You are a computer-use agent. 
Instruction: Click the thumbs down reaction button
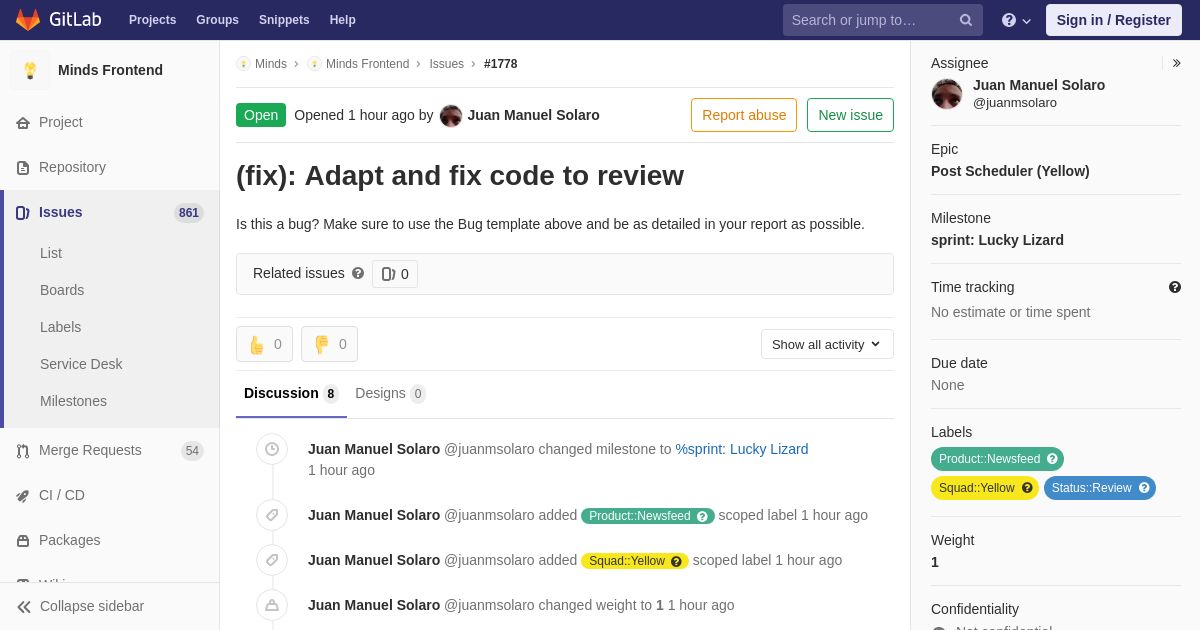[329, 344]
